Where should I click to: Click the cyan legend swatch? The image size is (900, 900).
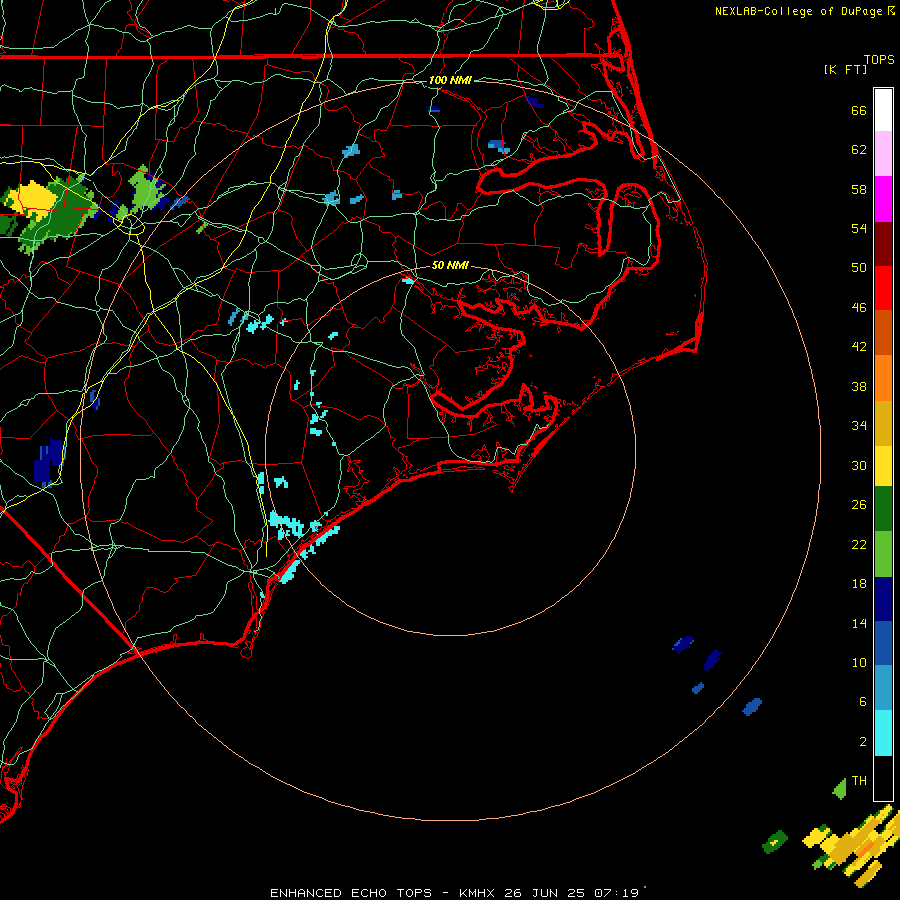tap(883, 732)
